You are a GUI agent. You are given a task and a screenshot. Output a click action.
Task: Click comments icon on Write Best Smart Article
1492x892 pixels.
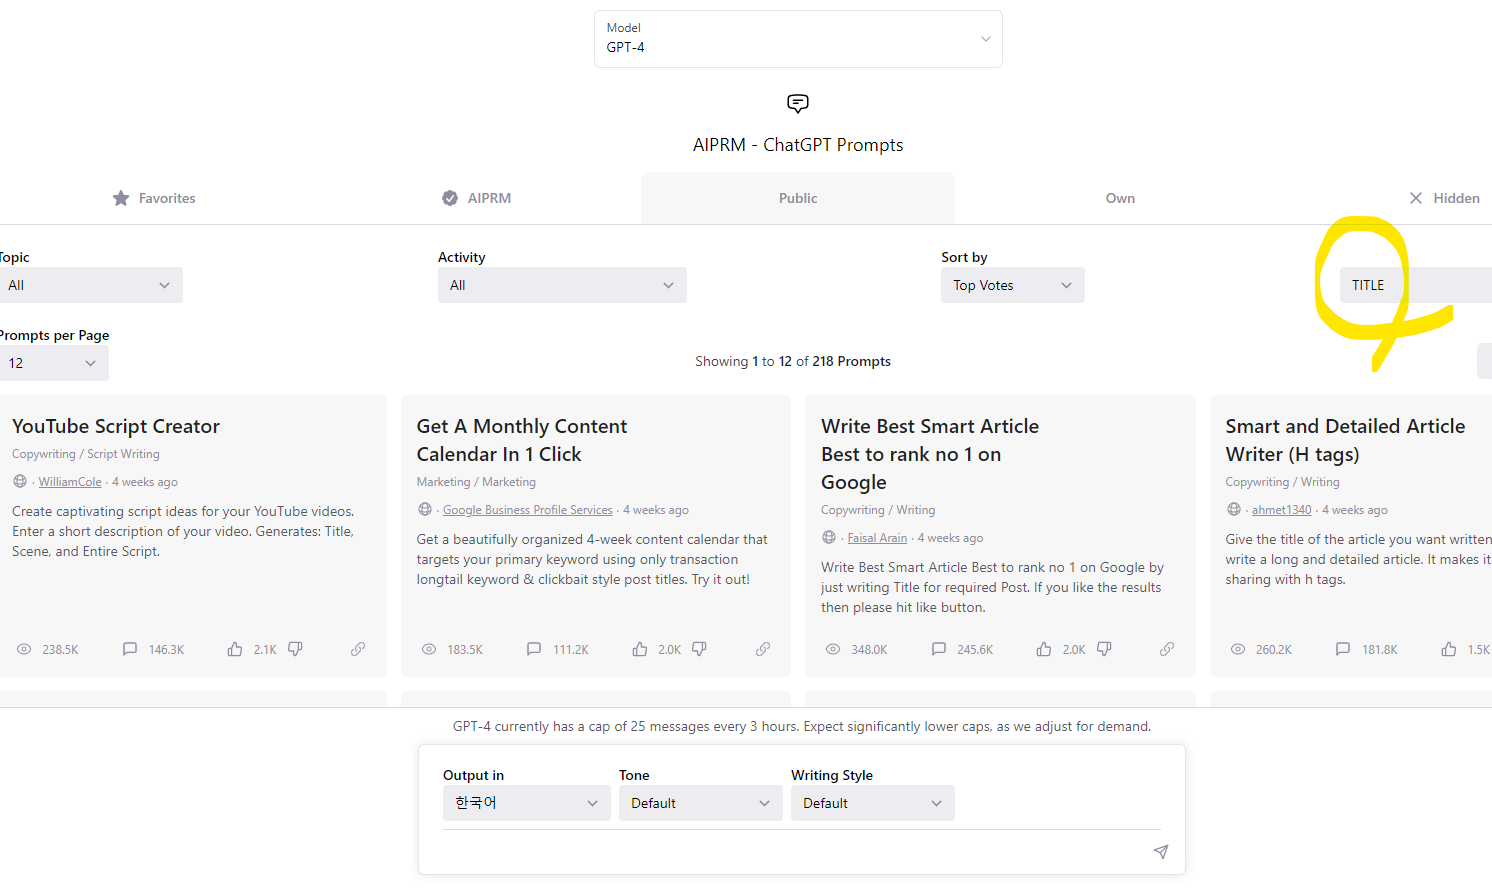point(938,649)
